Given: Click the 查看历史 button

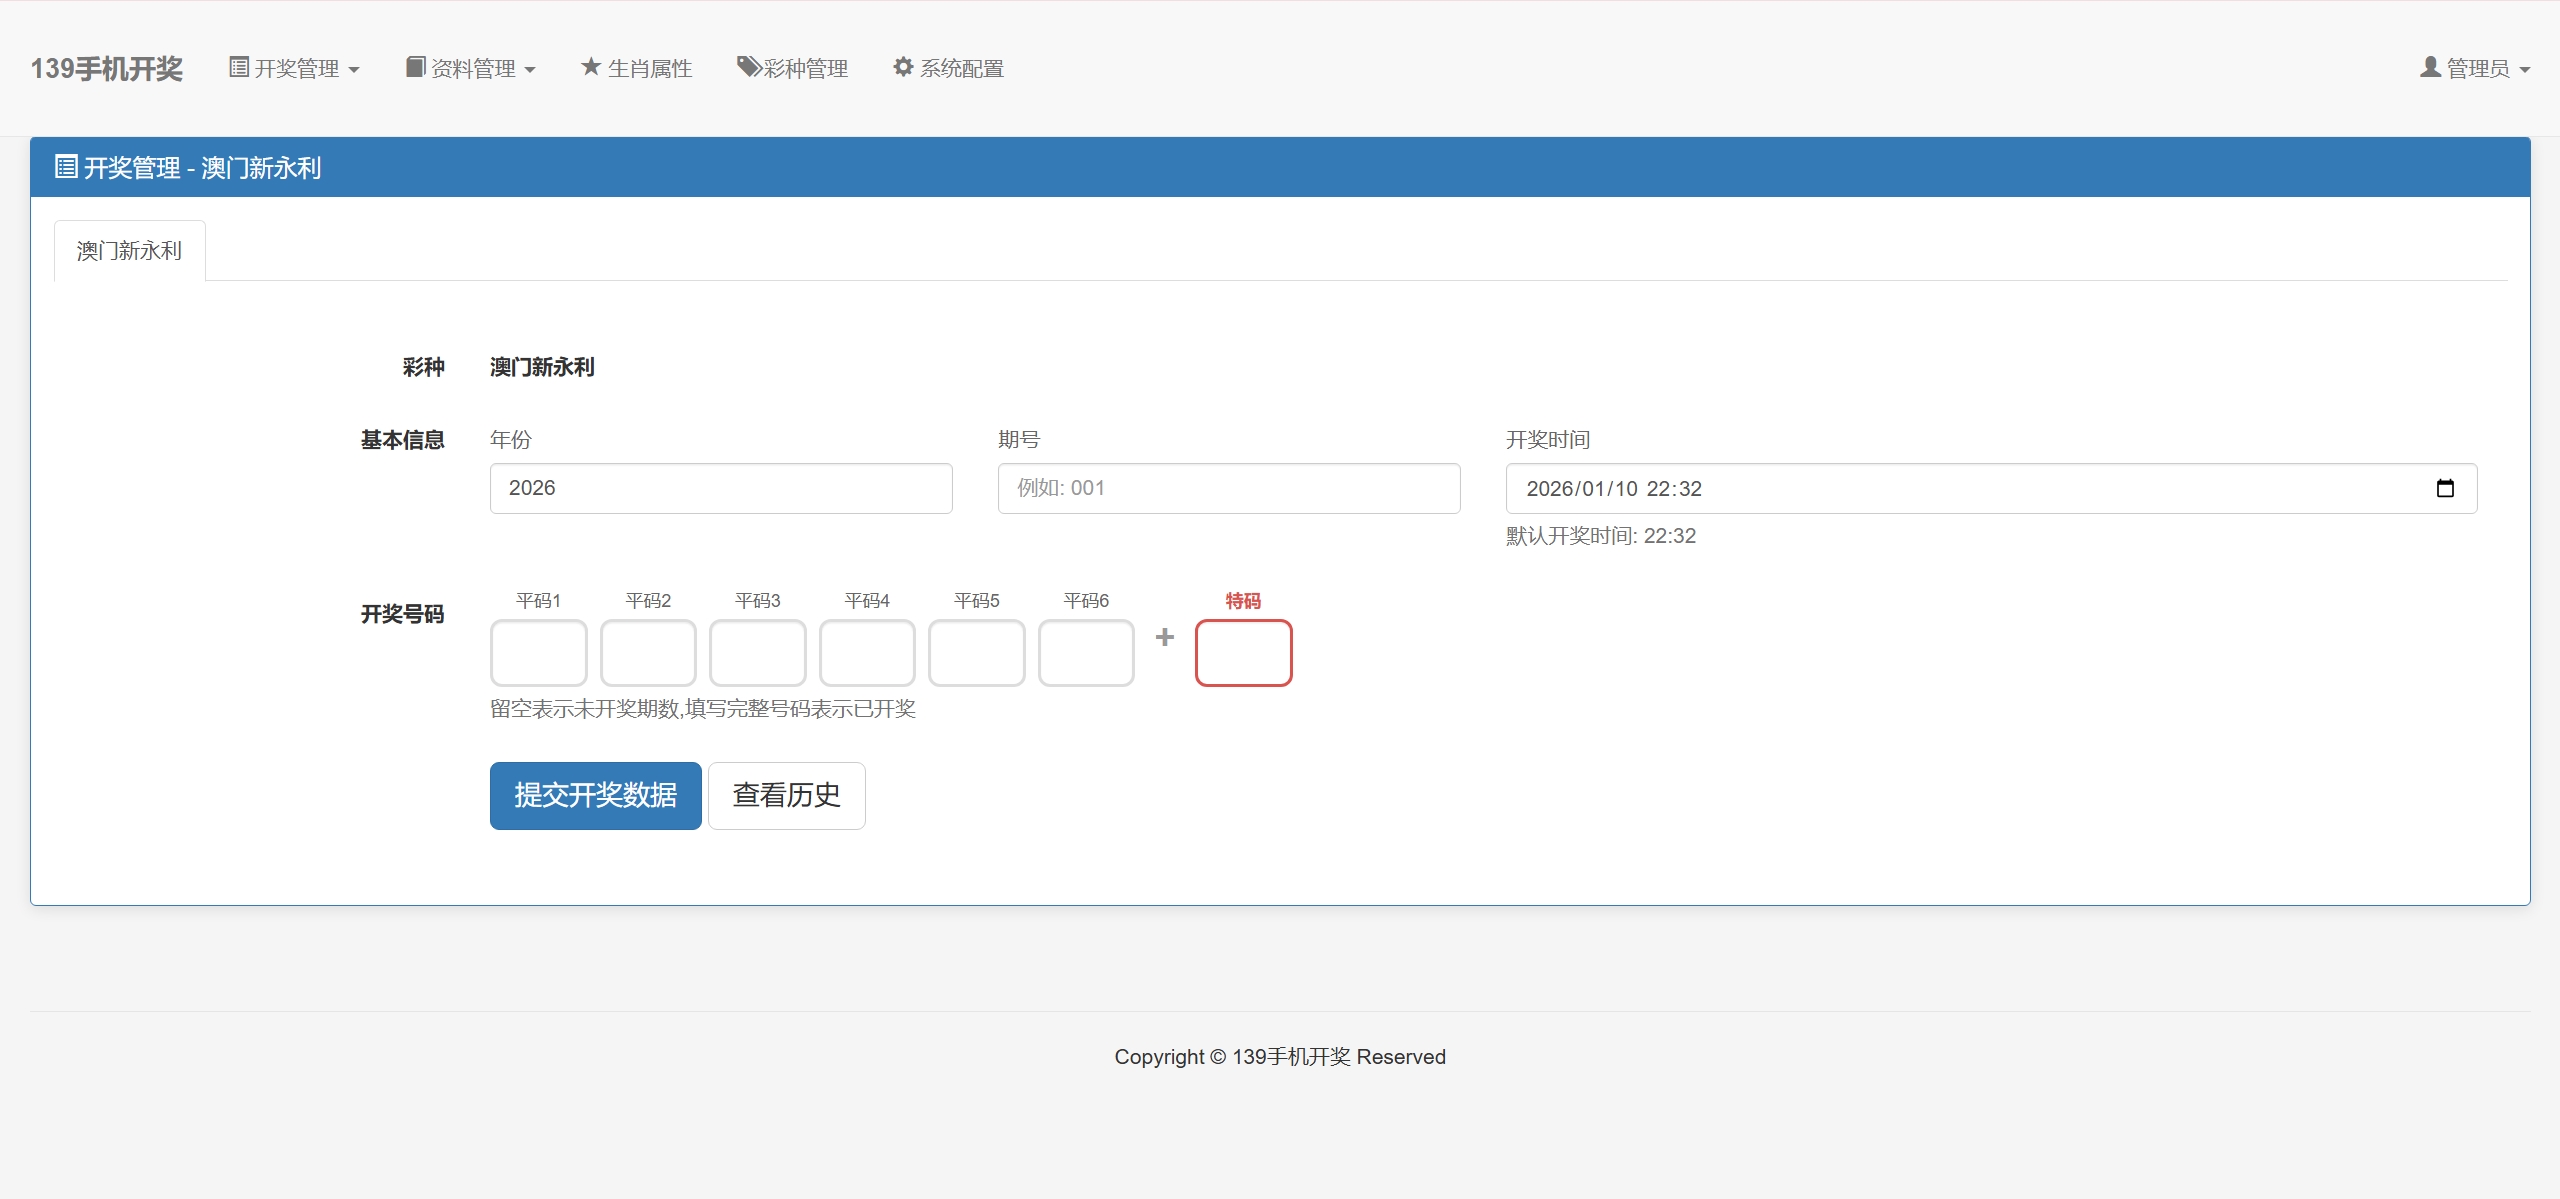Looking at the screenshot, I should 786,795.
